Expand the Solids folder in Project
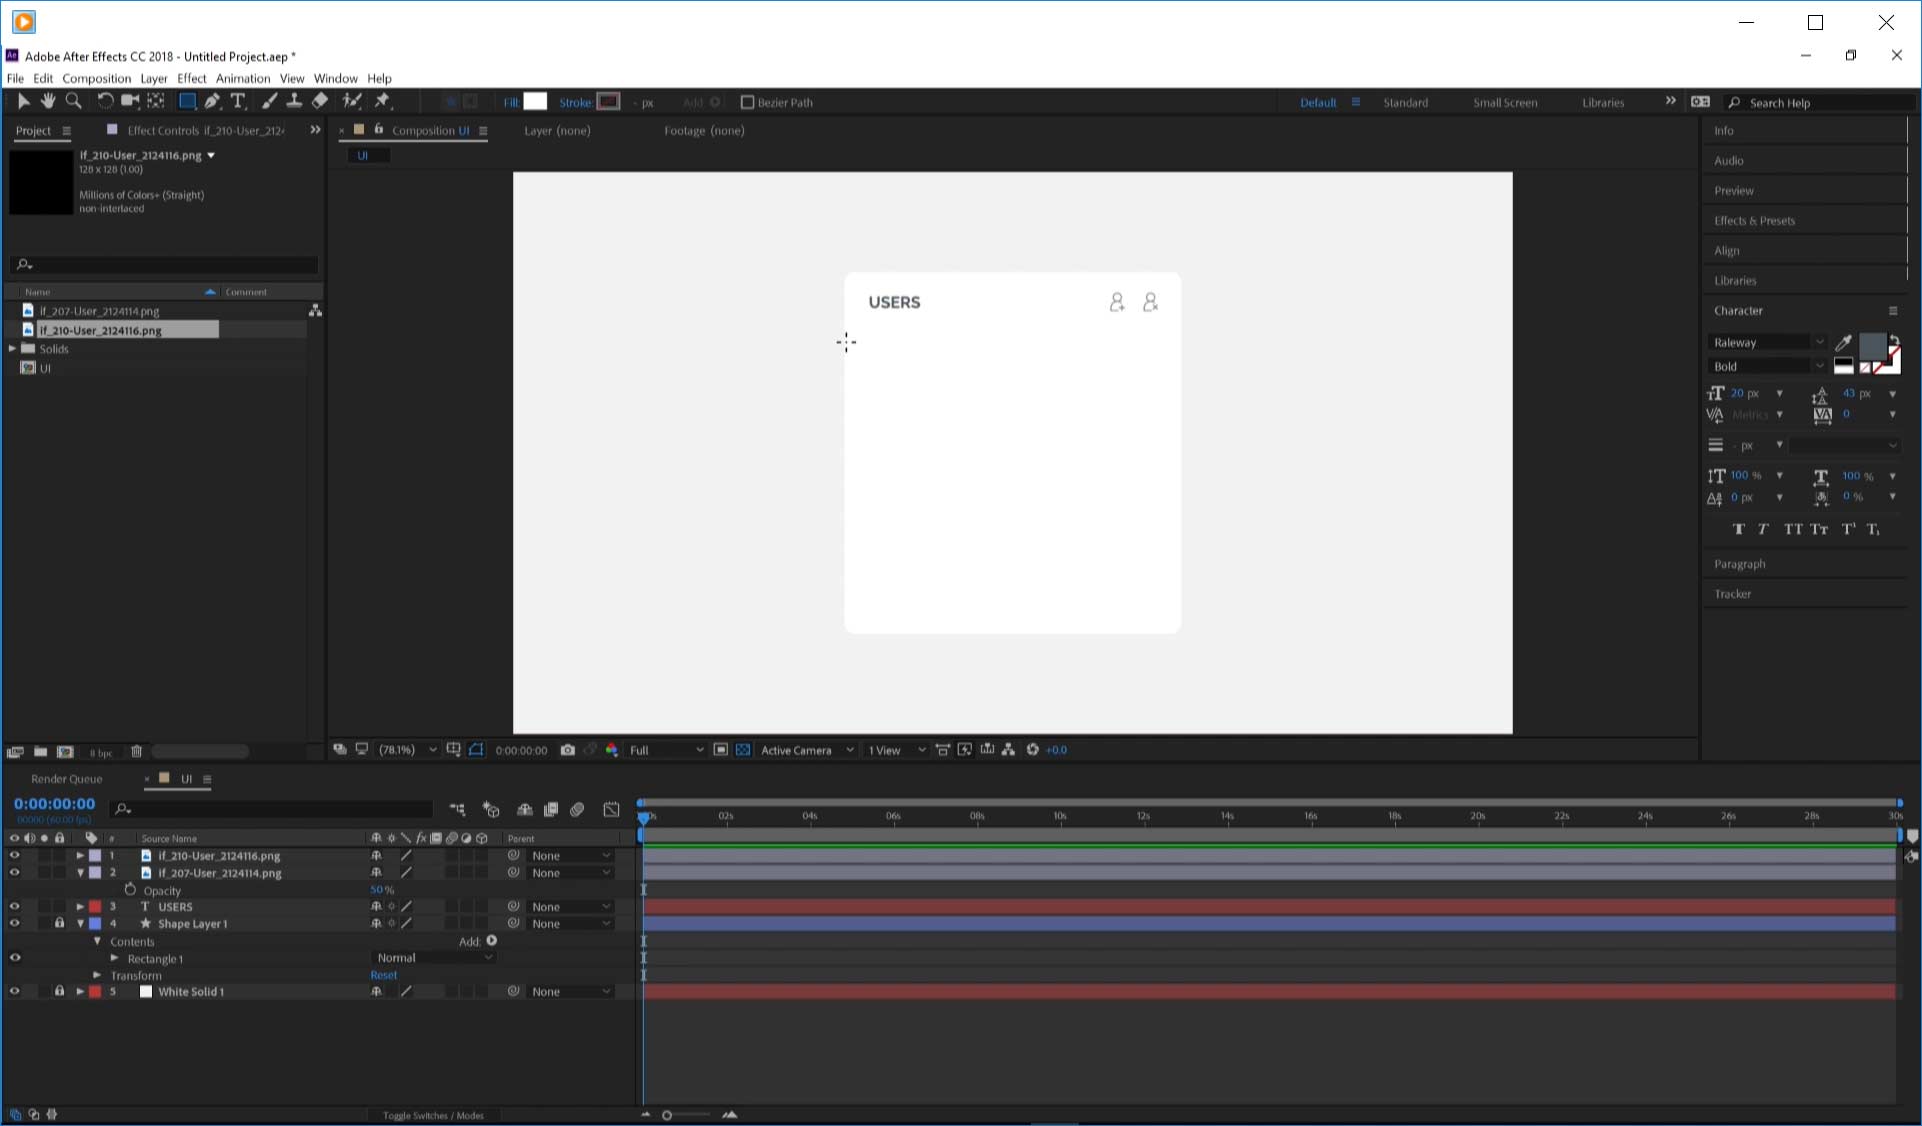The width and height of the screenshot is (1922, 1126). coord(12,349)
